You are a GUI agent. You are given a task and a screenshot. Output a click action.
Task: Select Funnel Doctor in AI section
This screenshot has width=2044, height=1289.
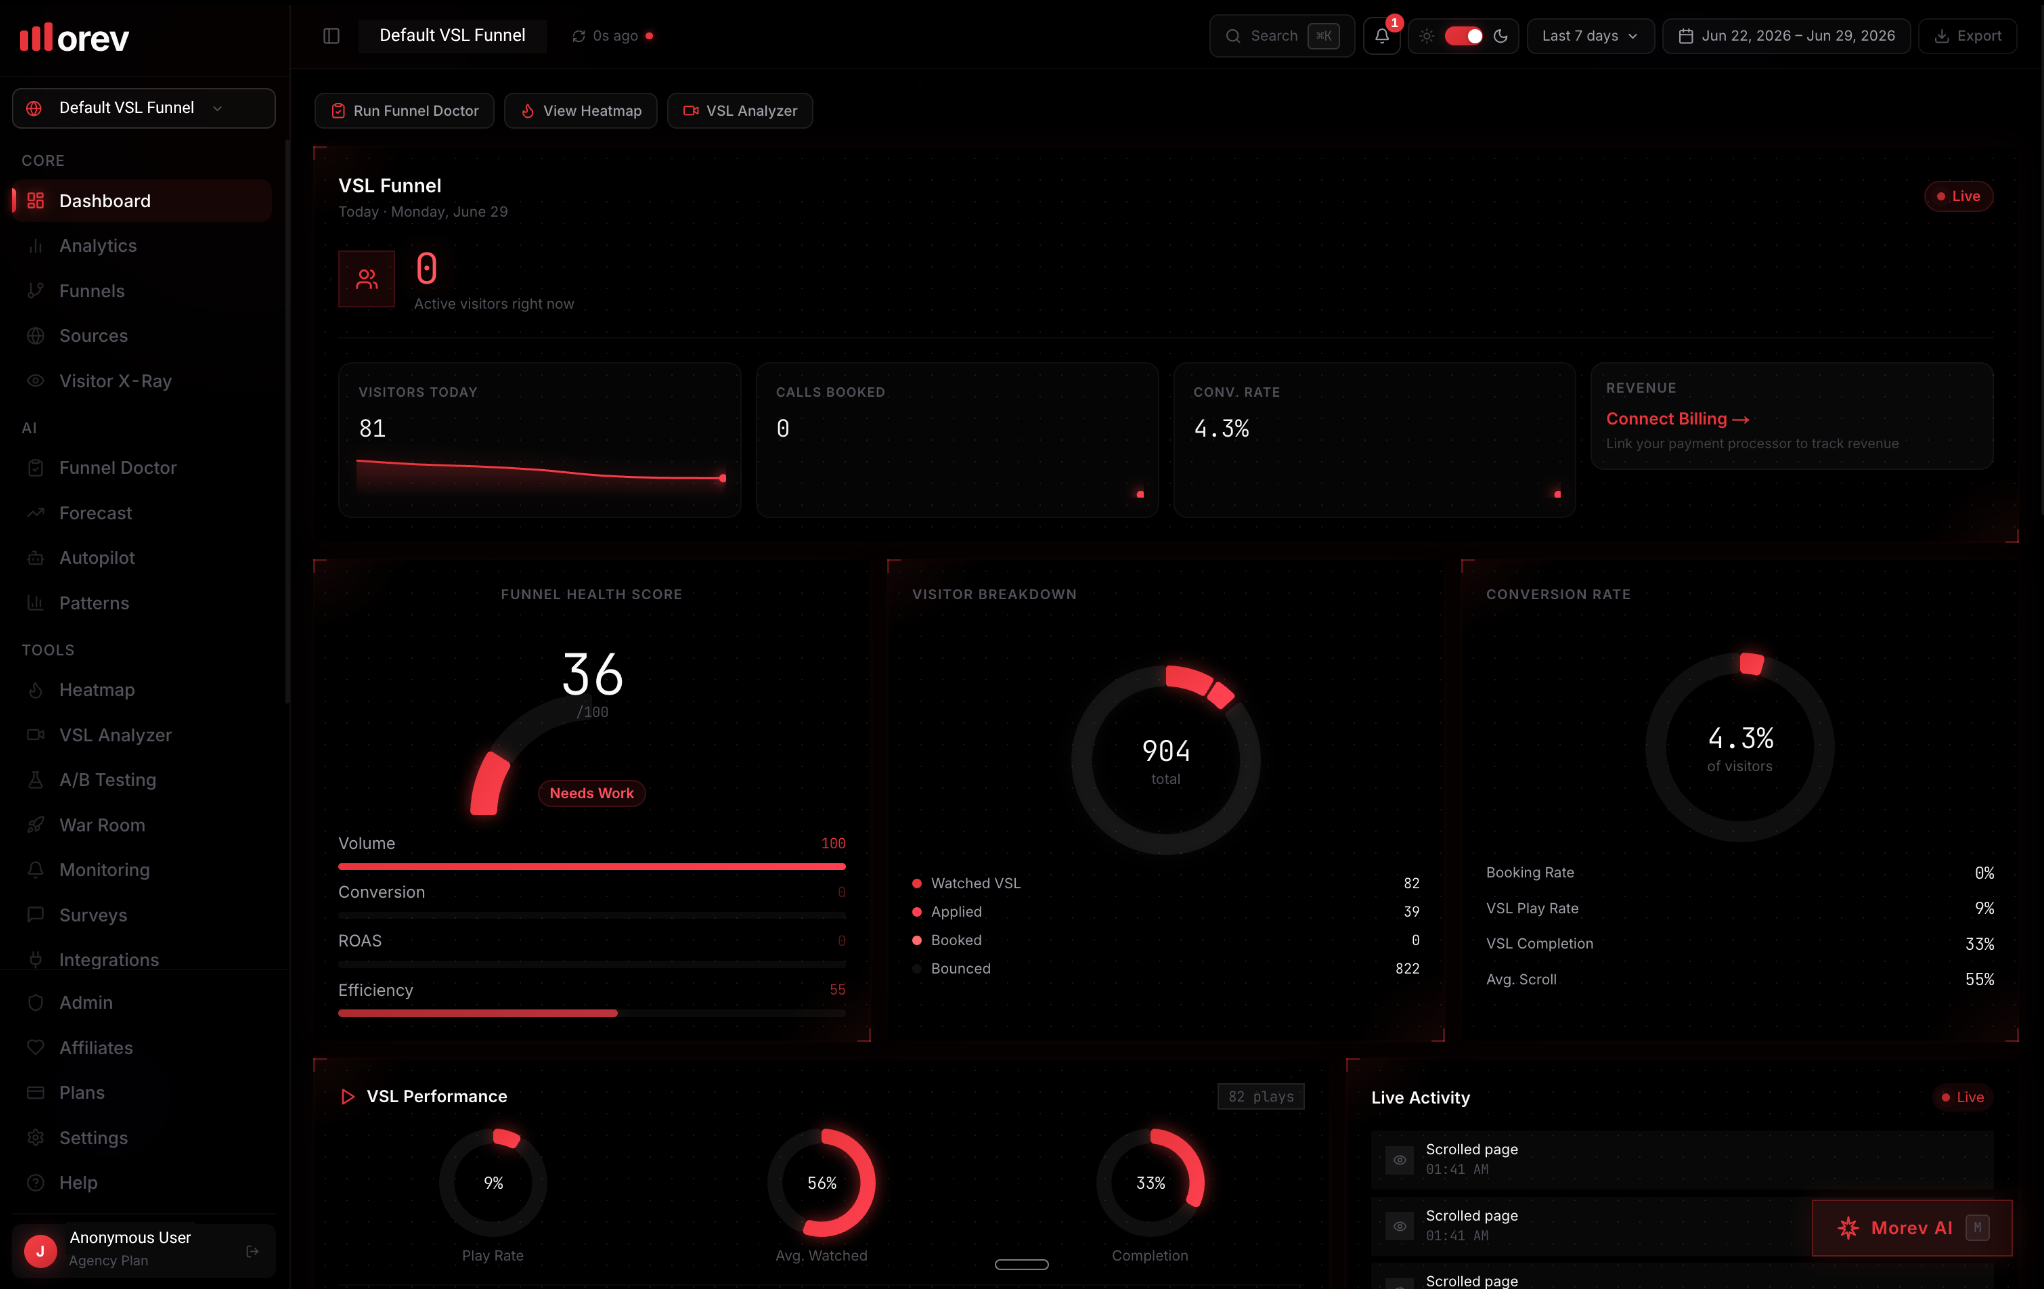(142, 468)
